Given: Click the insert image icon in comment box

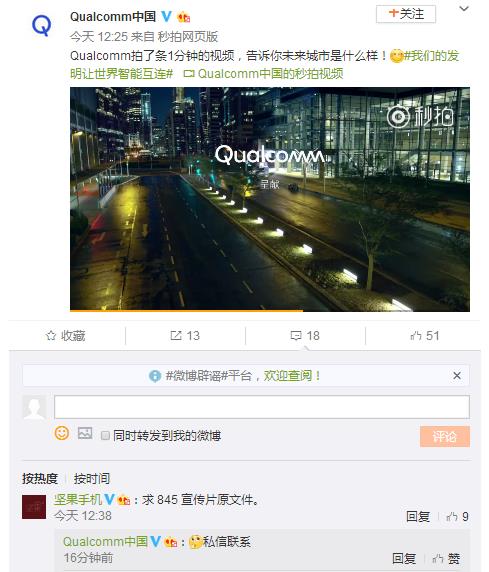Looking at the screenshot, I should click(x=85, y=434).
